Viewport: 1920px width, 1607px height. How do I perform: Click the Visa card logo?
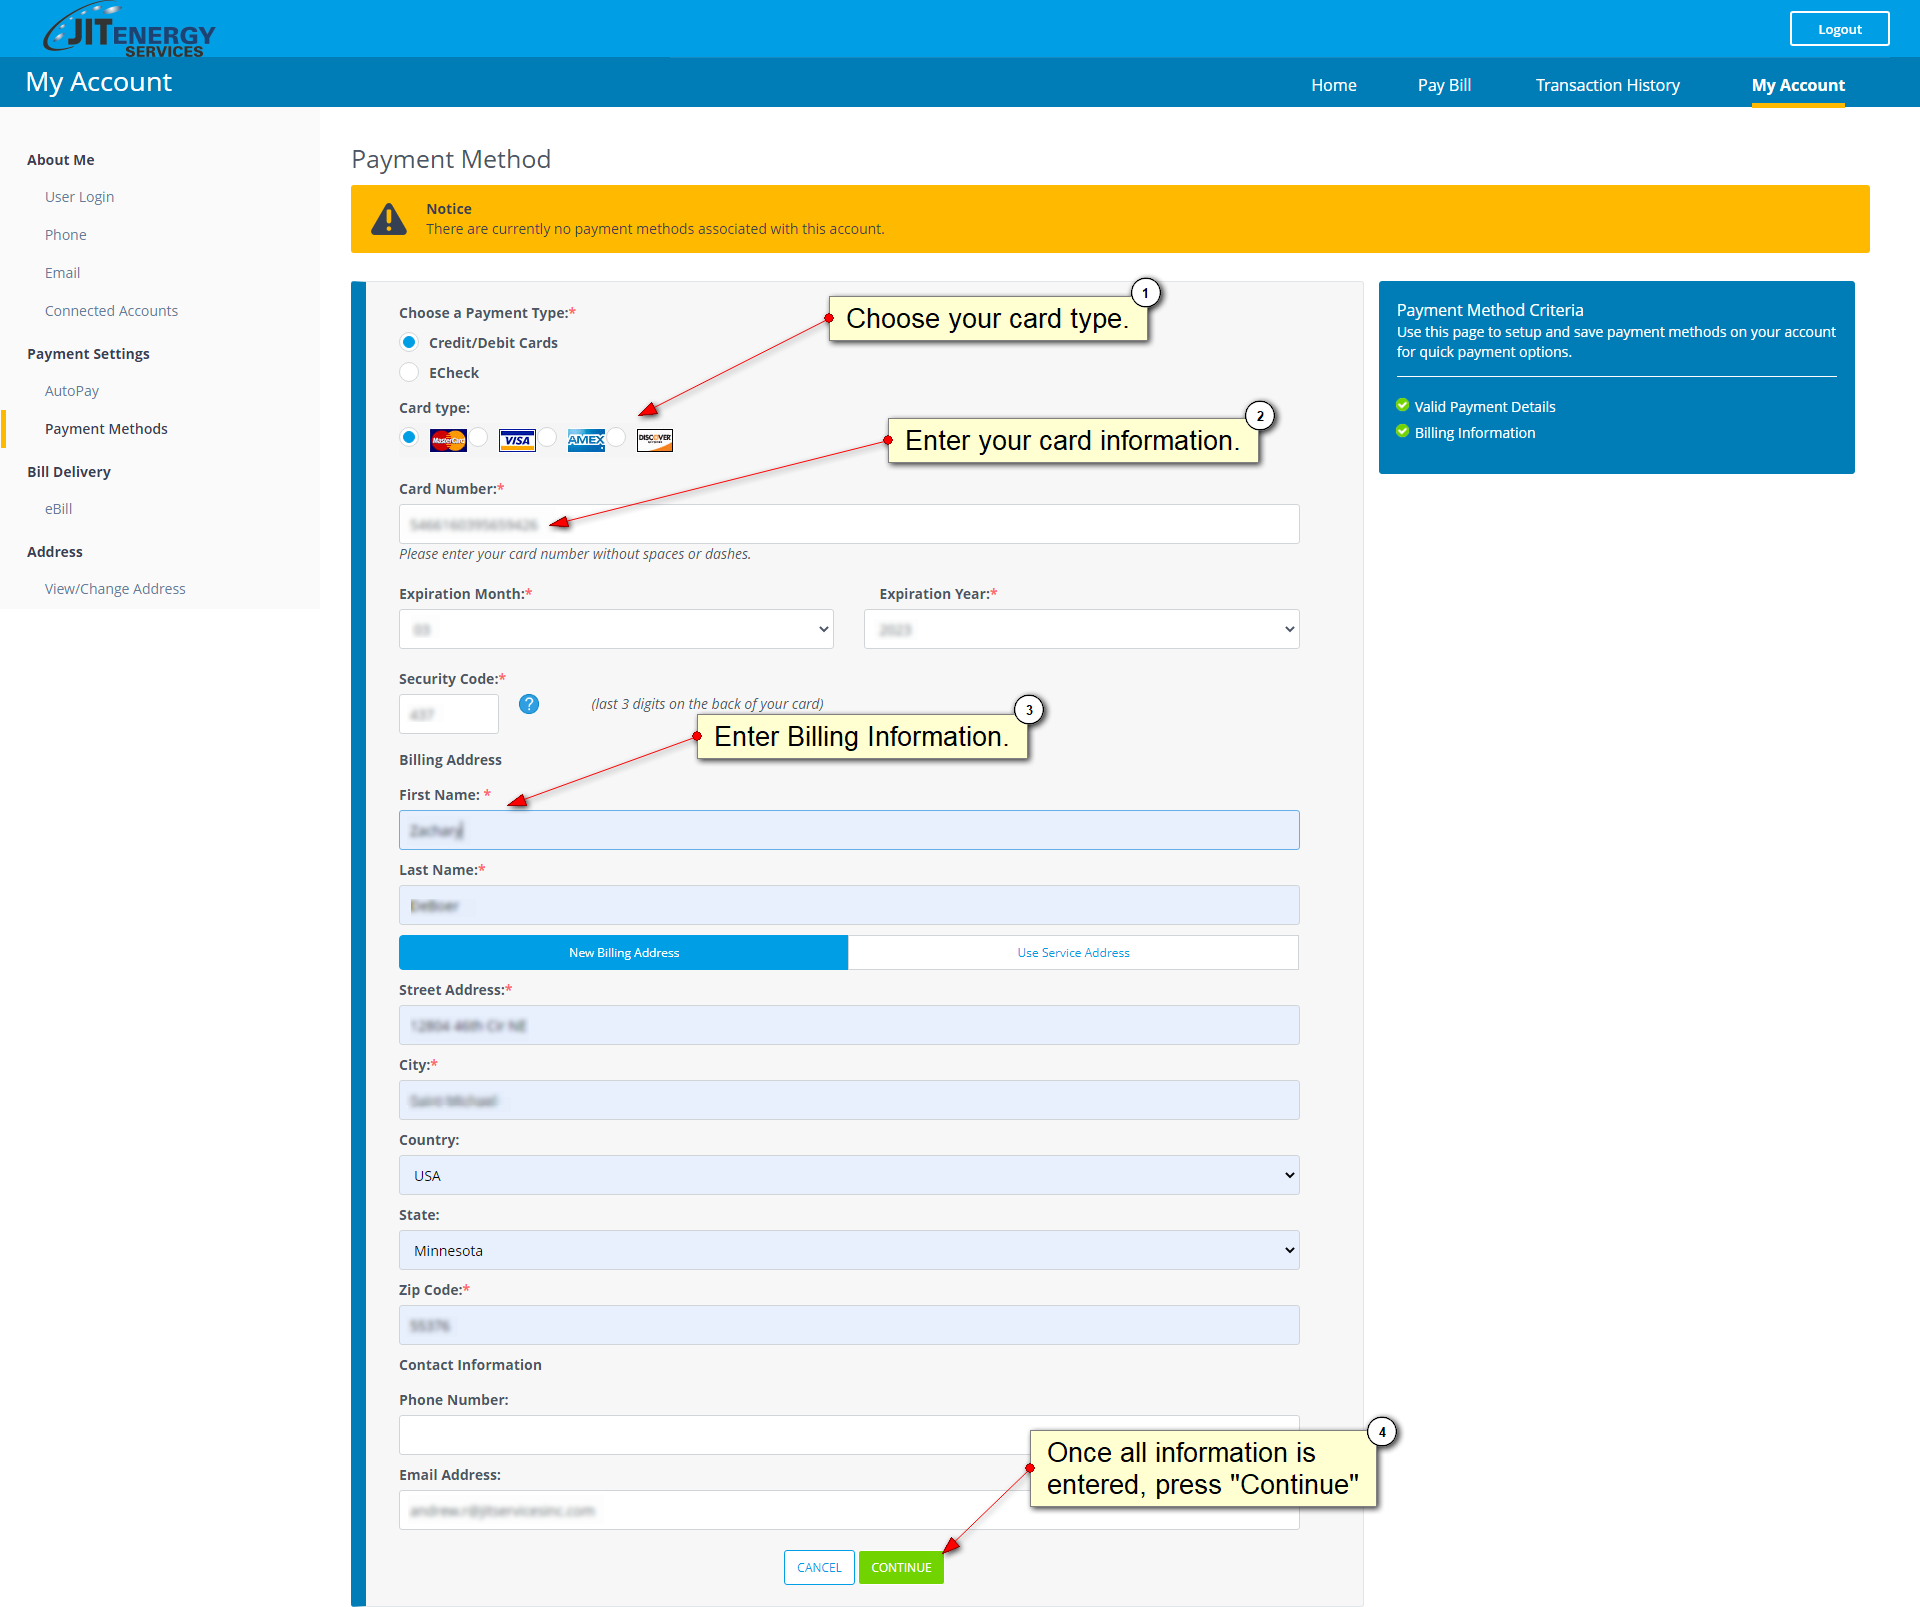517,440
